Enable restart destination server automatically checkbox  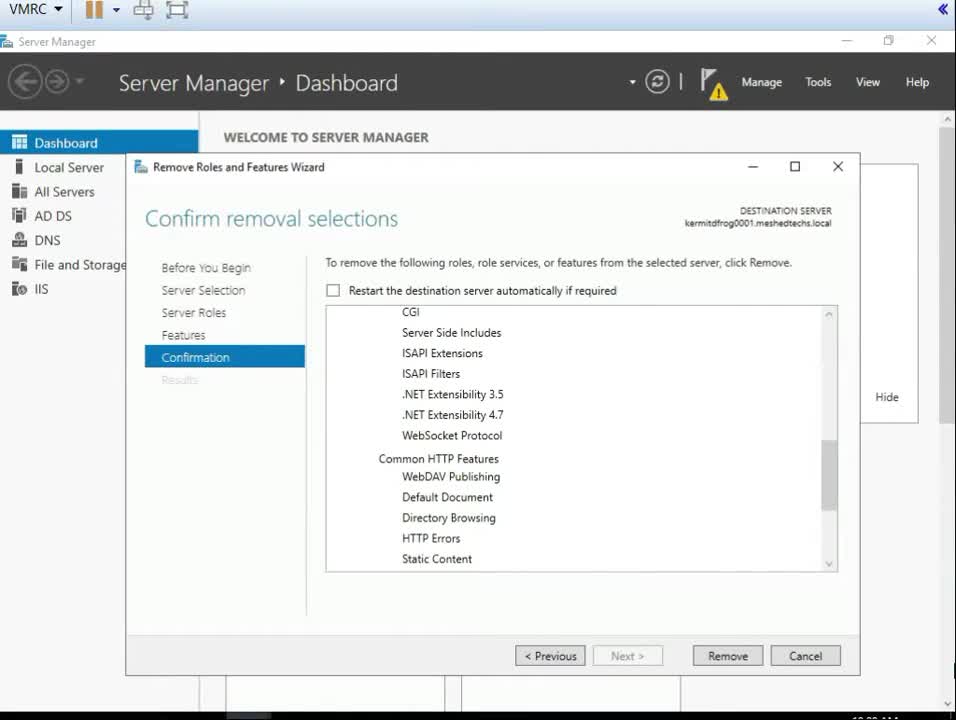coord(333,290)
